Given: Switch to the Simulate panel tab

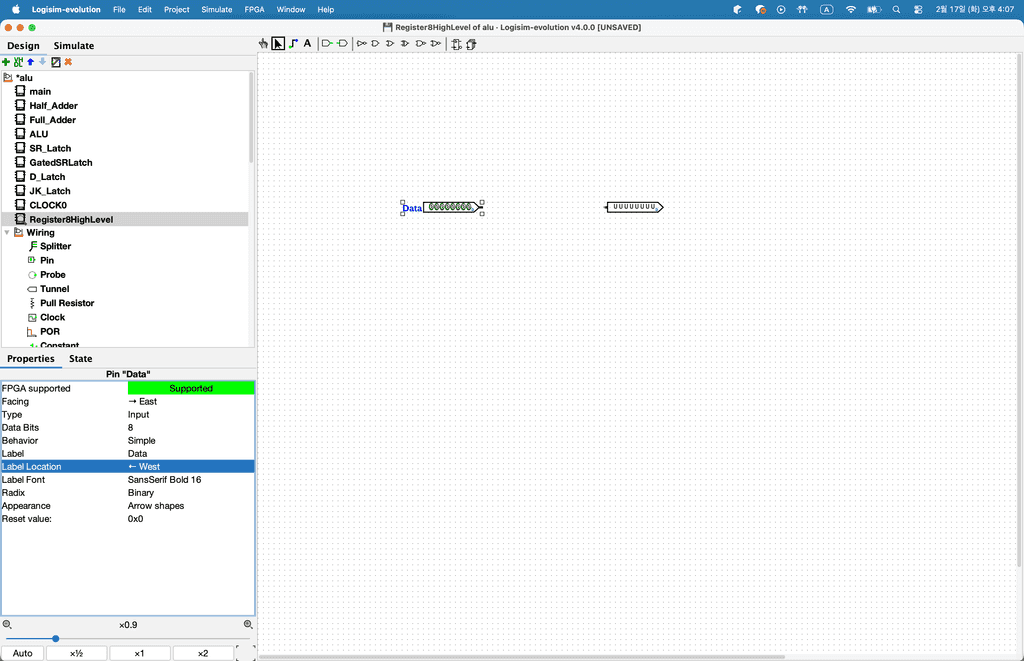Looking at the screenshot, I should point(73,46).
